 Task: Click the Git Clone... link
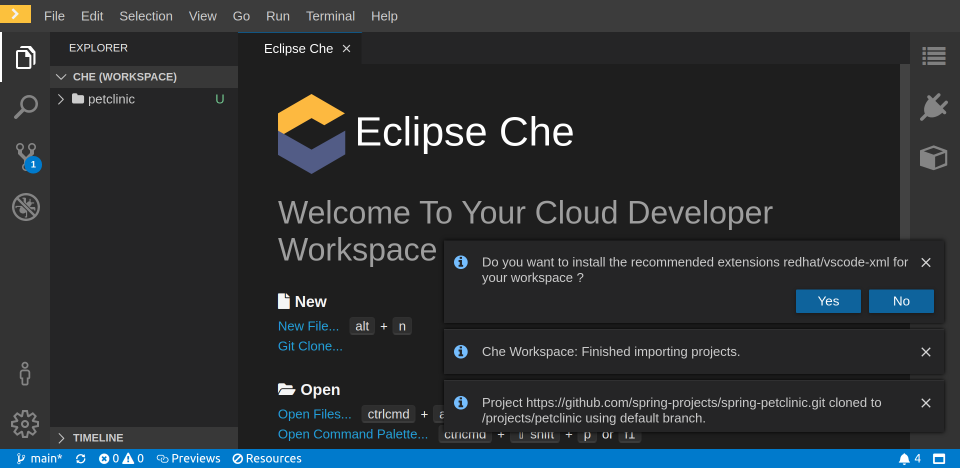pyautogui.click(x=310, y=346)
